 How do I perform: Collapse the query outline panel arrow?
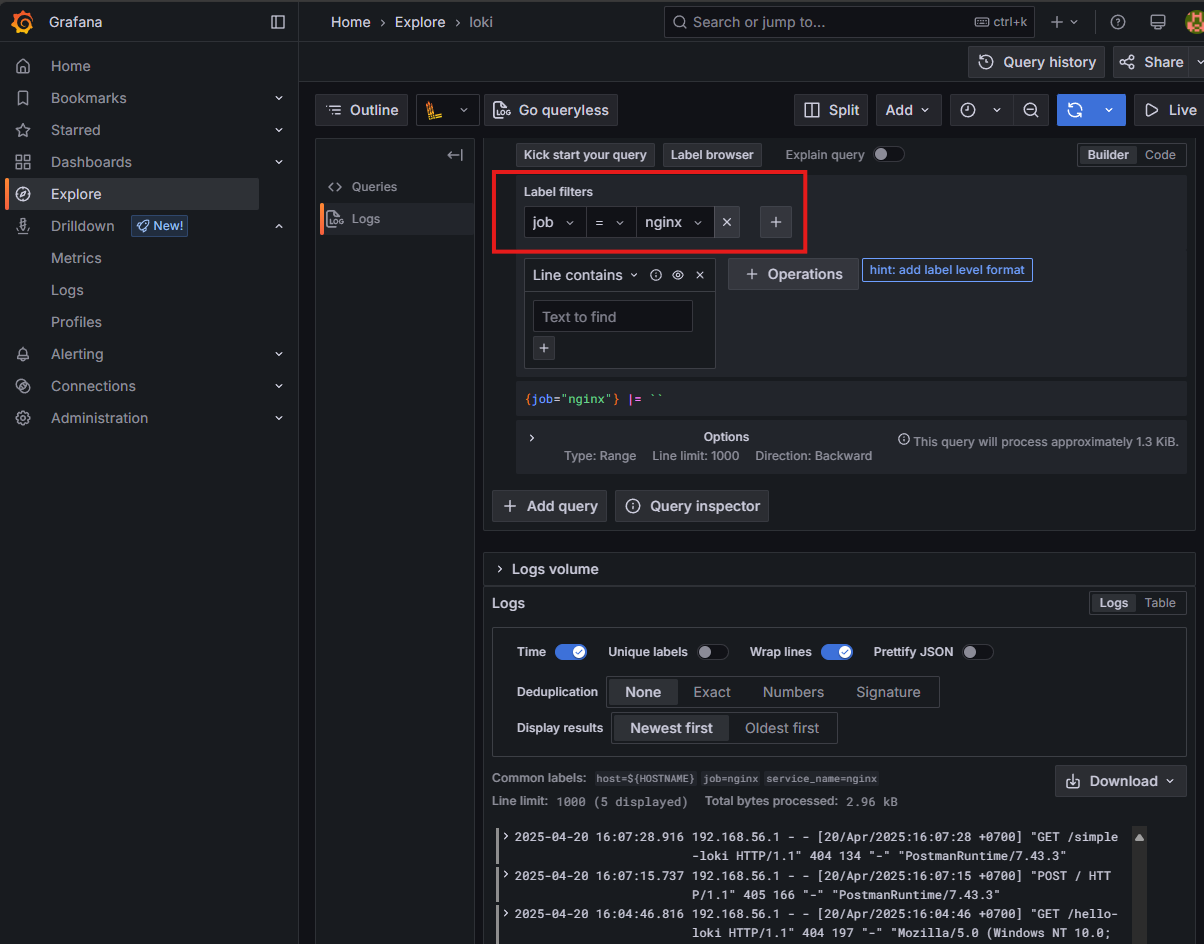(455, 155)
